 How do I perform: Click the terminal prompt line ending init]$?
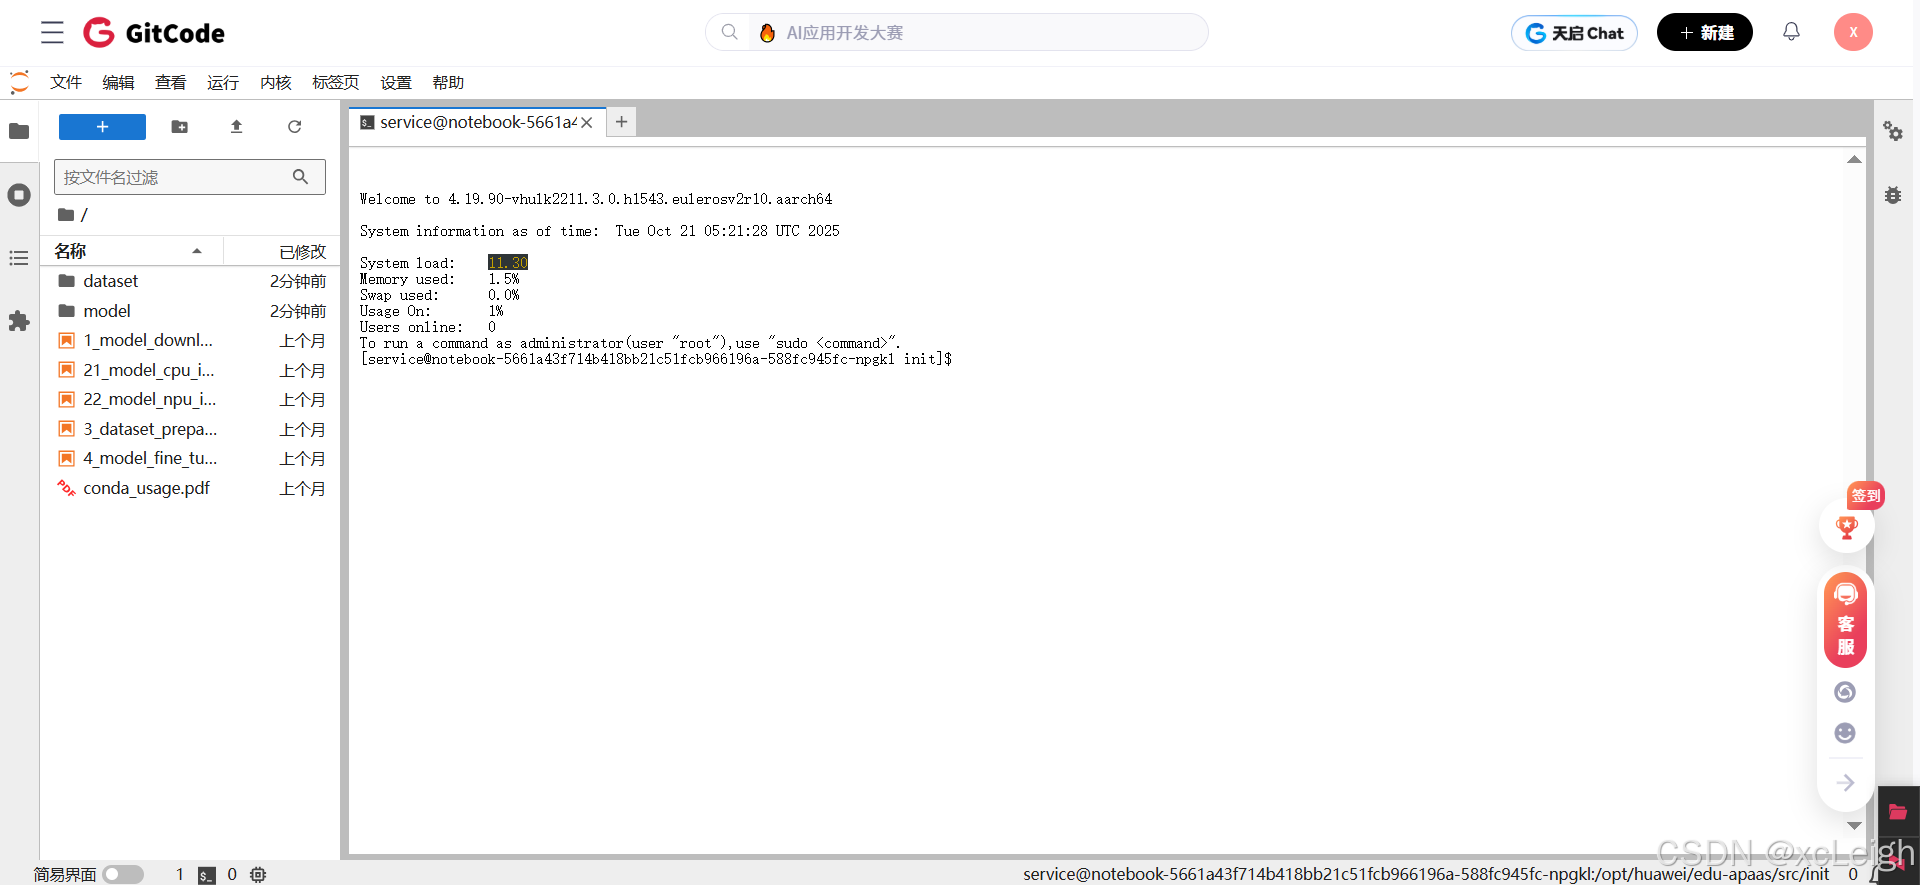pyautogui.click(x=656, y=359)
